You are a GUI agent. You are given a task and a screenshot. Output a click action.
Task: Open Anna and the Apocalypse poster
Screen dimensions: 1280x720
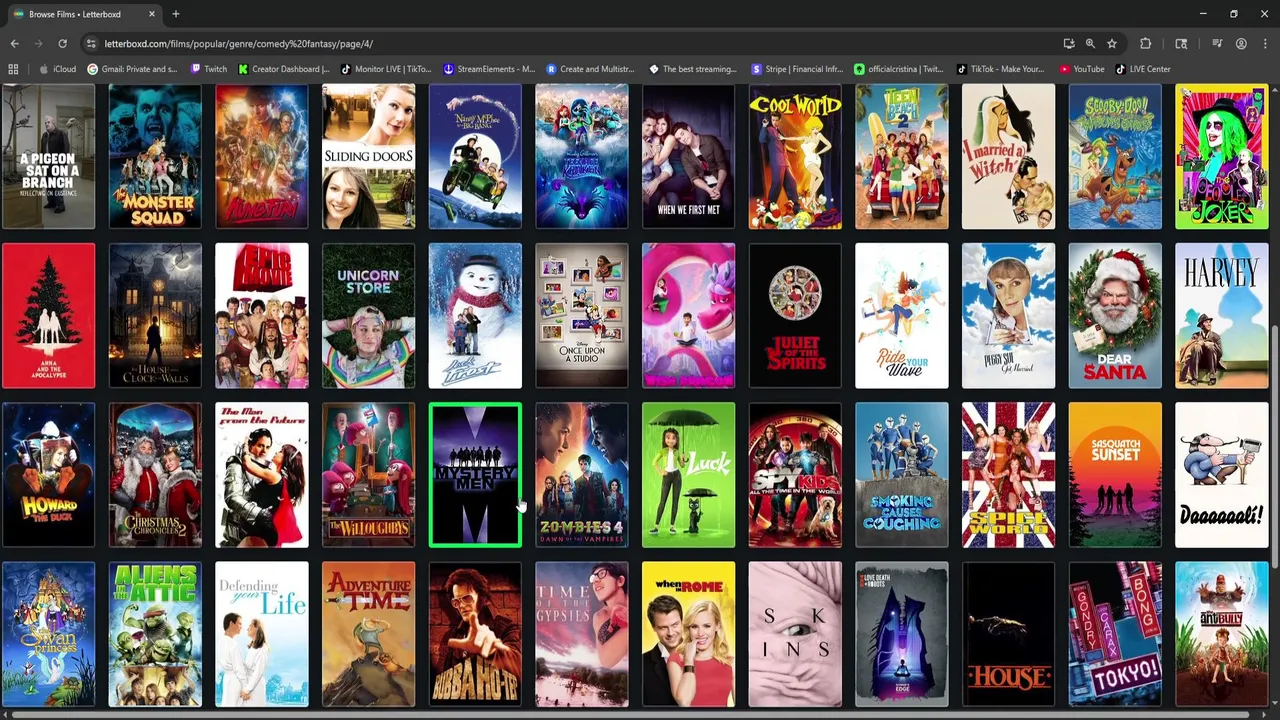[x=48, y=316]
